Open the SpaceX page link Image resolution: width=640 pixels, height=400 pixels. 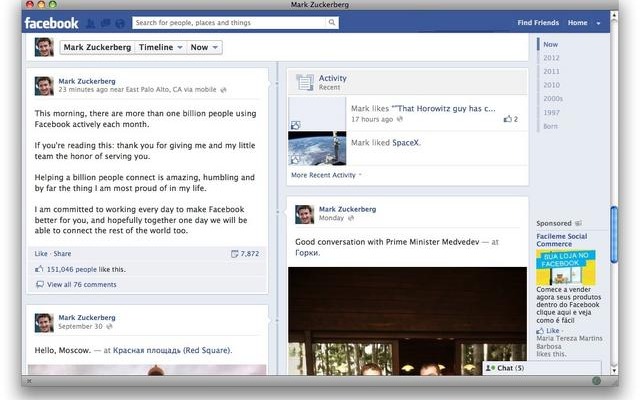click(x=405, y=142)
